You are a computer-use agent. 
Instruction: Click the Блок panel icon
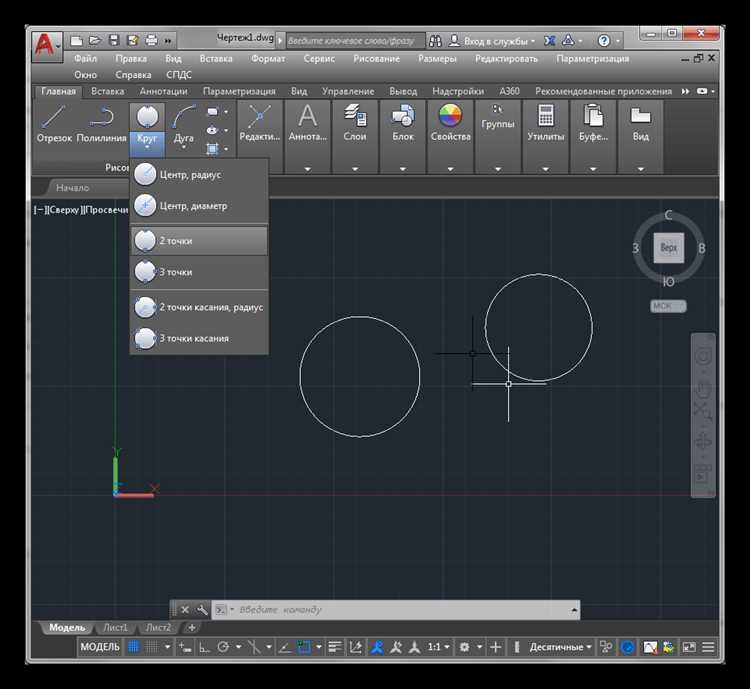tap(403, 116)
